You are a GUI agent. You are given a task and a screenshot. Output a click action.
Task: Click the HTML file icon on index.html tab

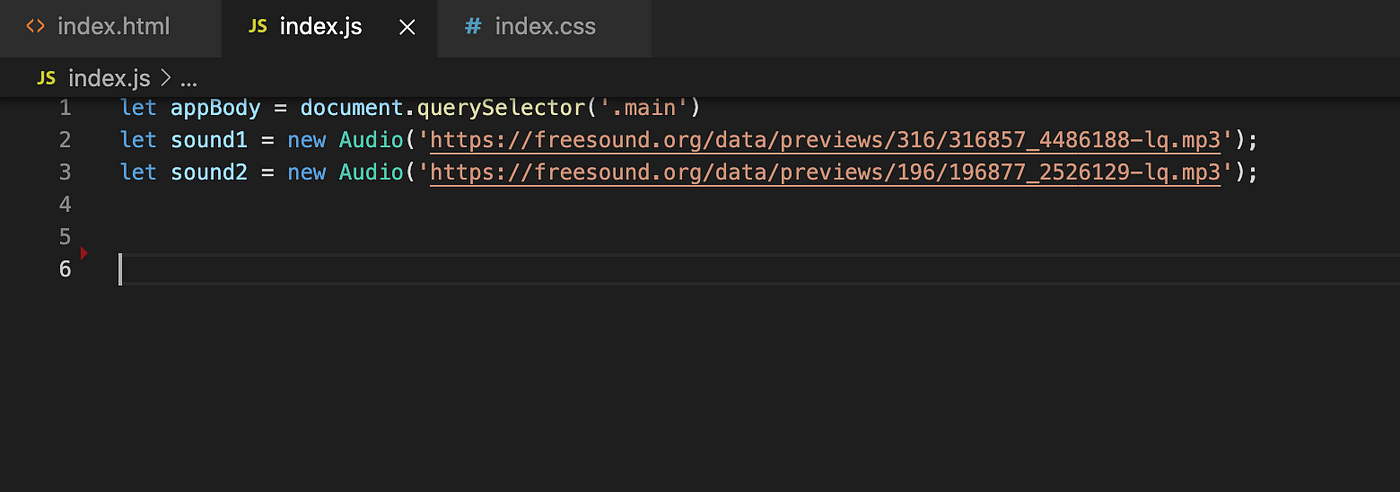[x=35, y=27]
